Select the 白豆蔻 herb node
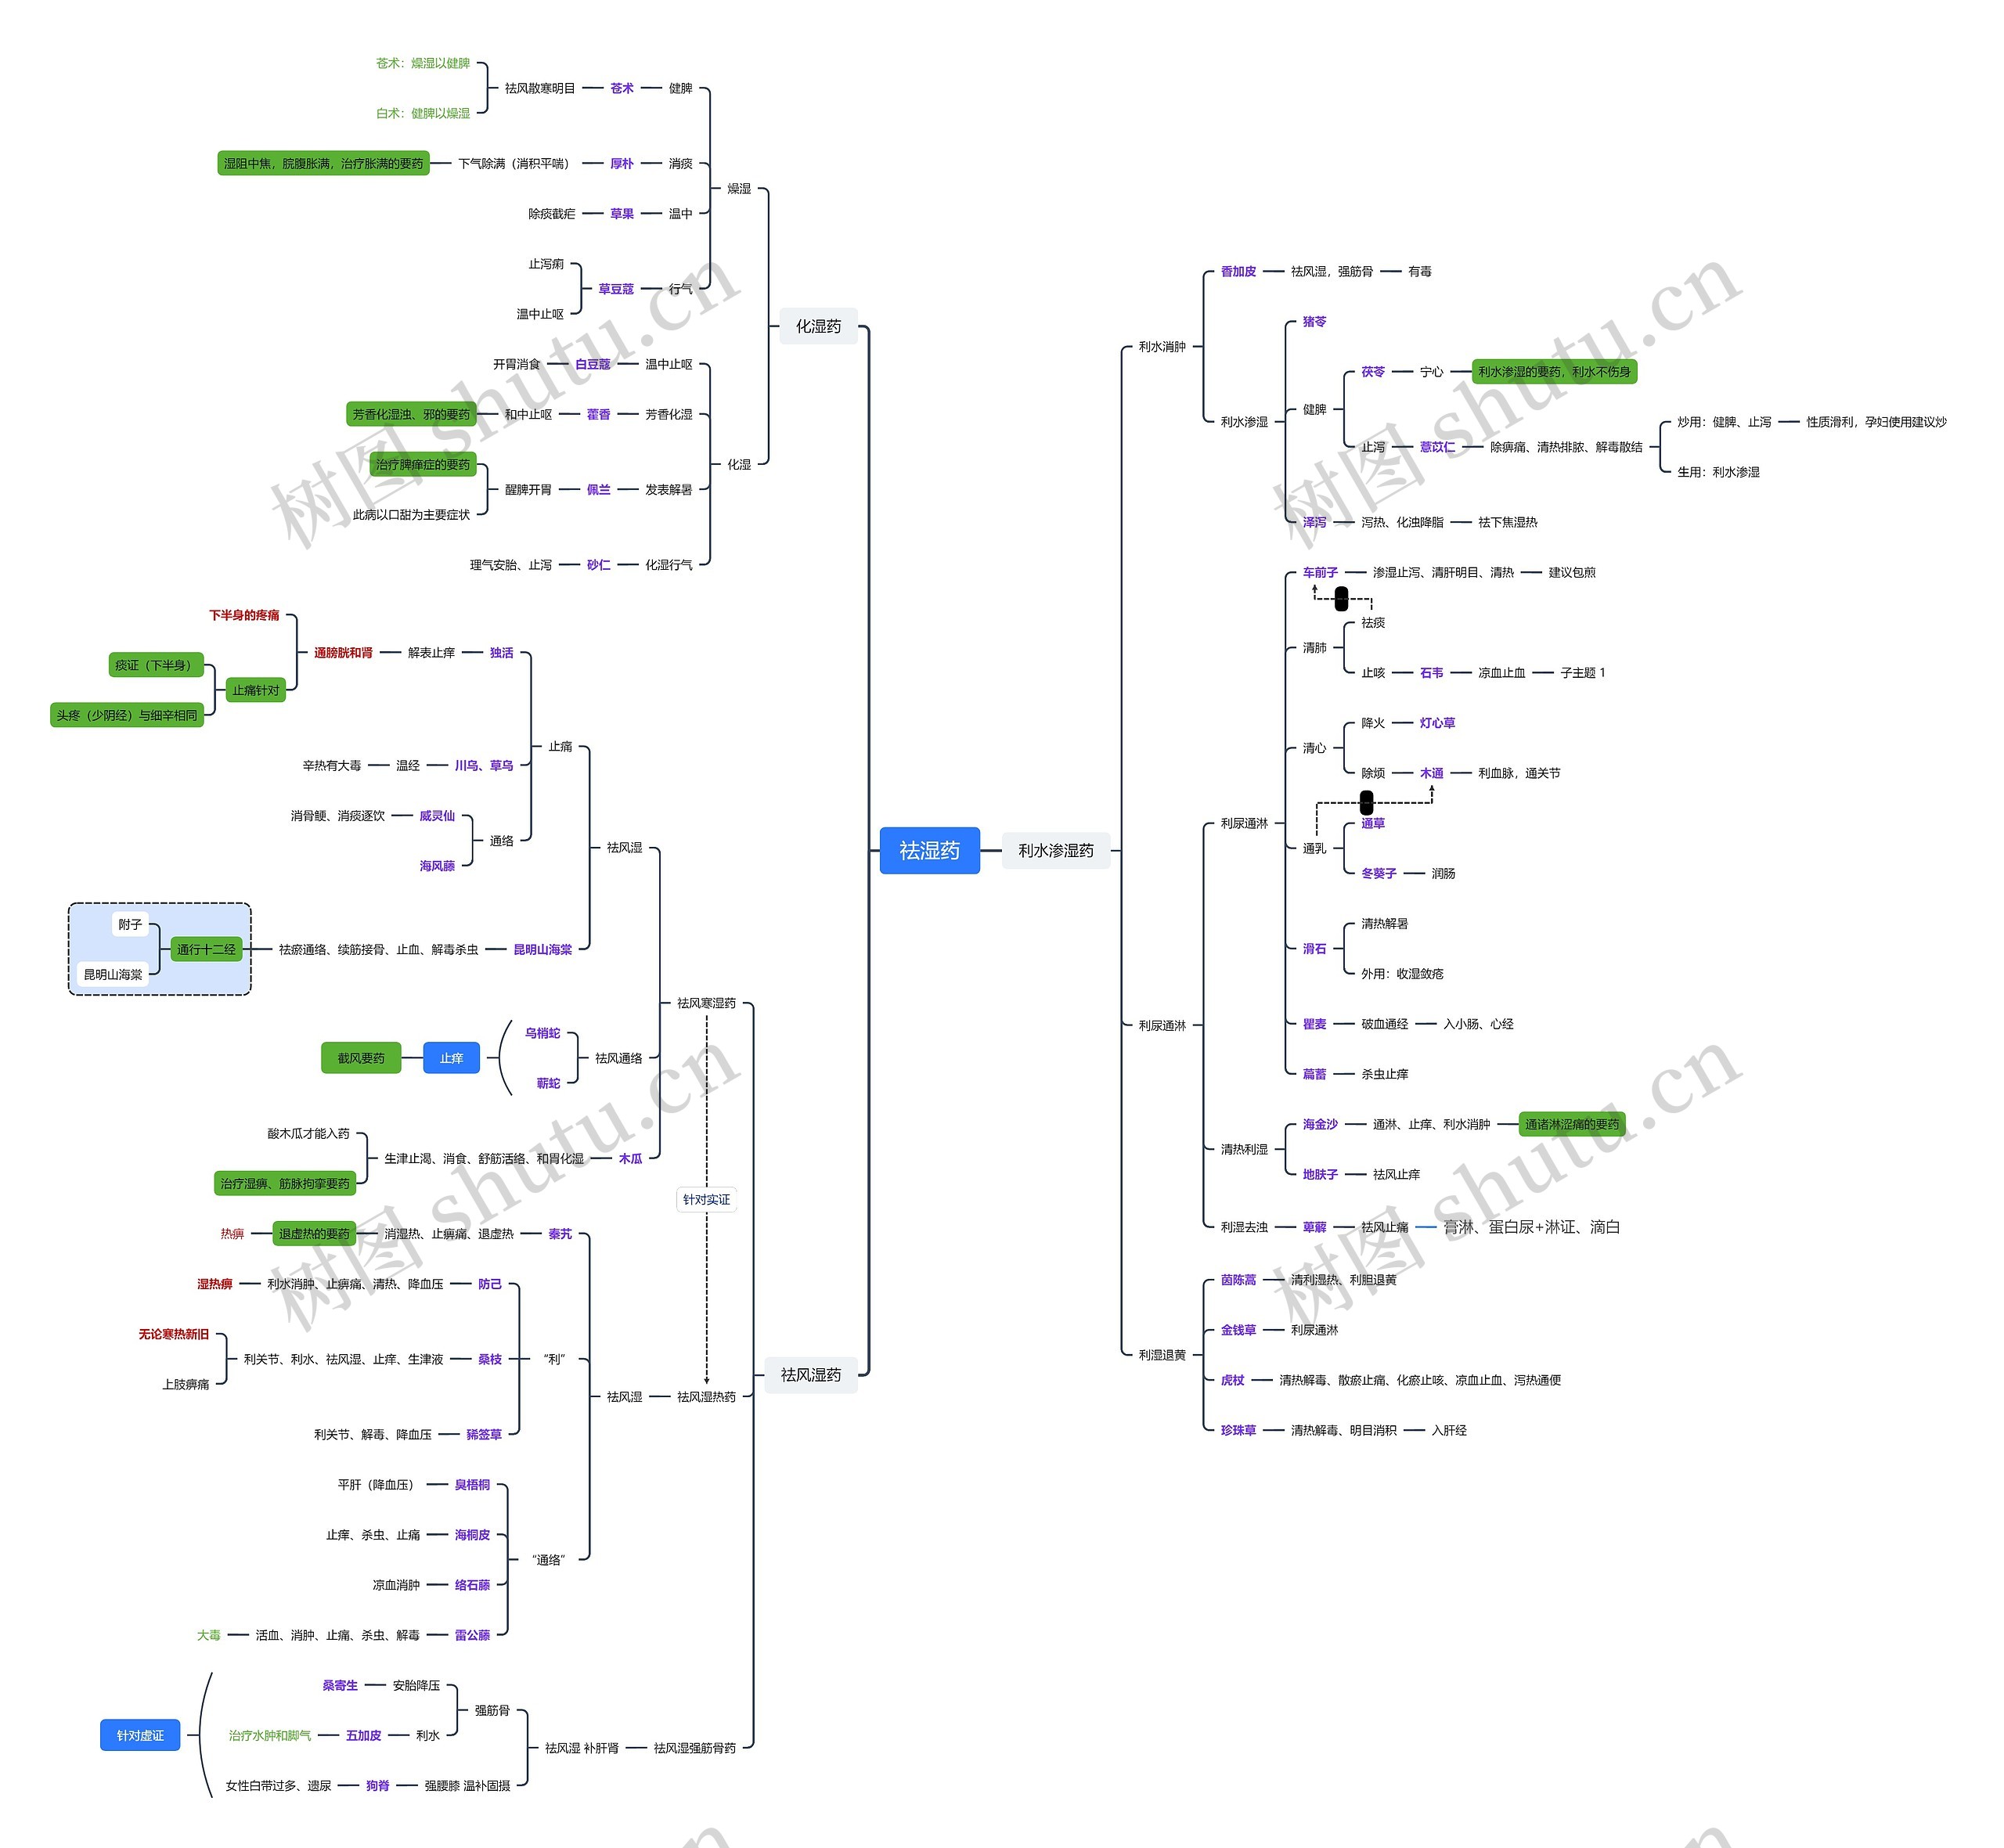Viewport: 2004px width, 1848px height. point(593,364)
